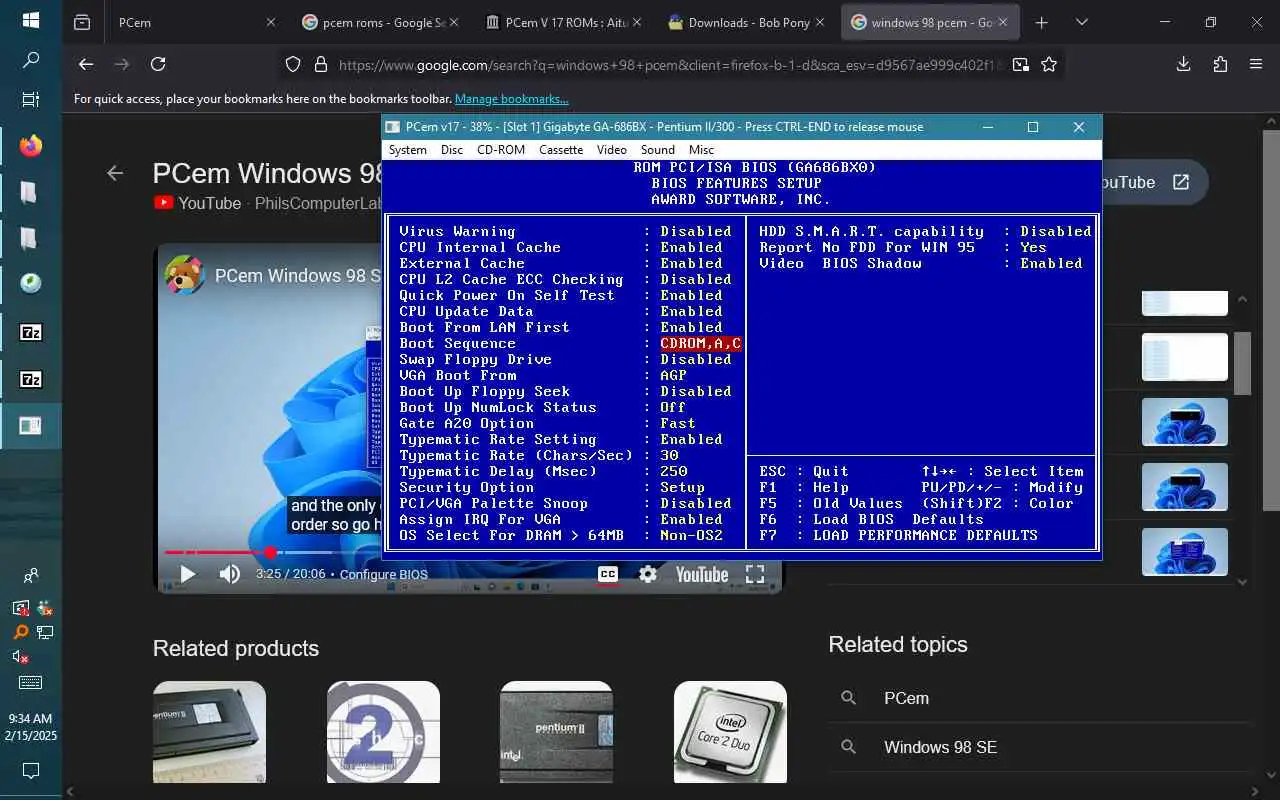The width and height of the screenshot is (1280, 800).
Task: Click the network tray icon
Action: (x=44, y=632)
